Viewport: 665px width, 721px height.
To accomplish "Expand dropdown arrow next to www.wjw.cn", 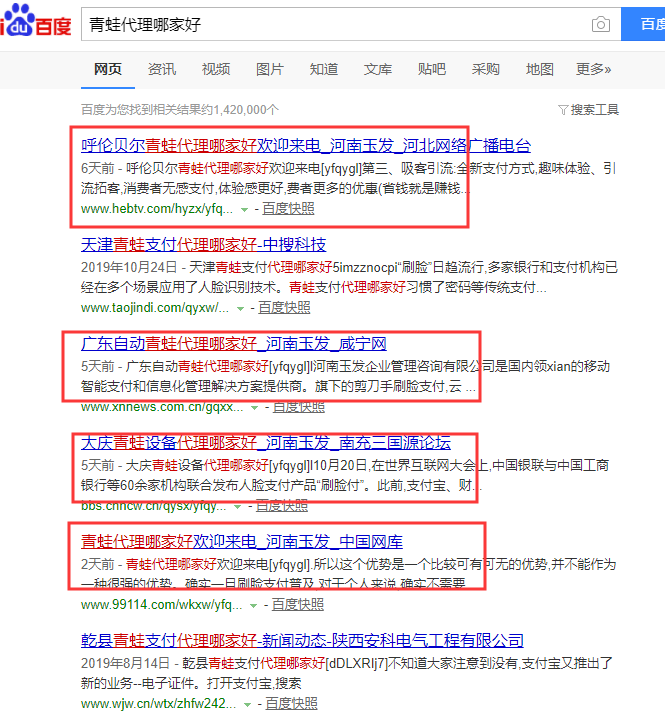I will (247, 704).
